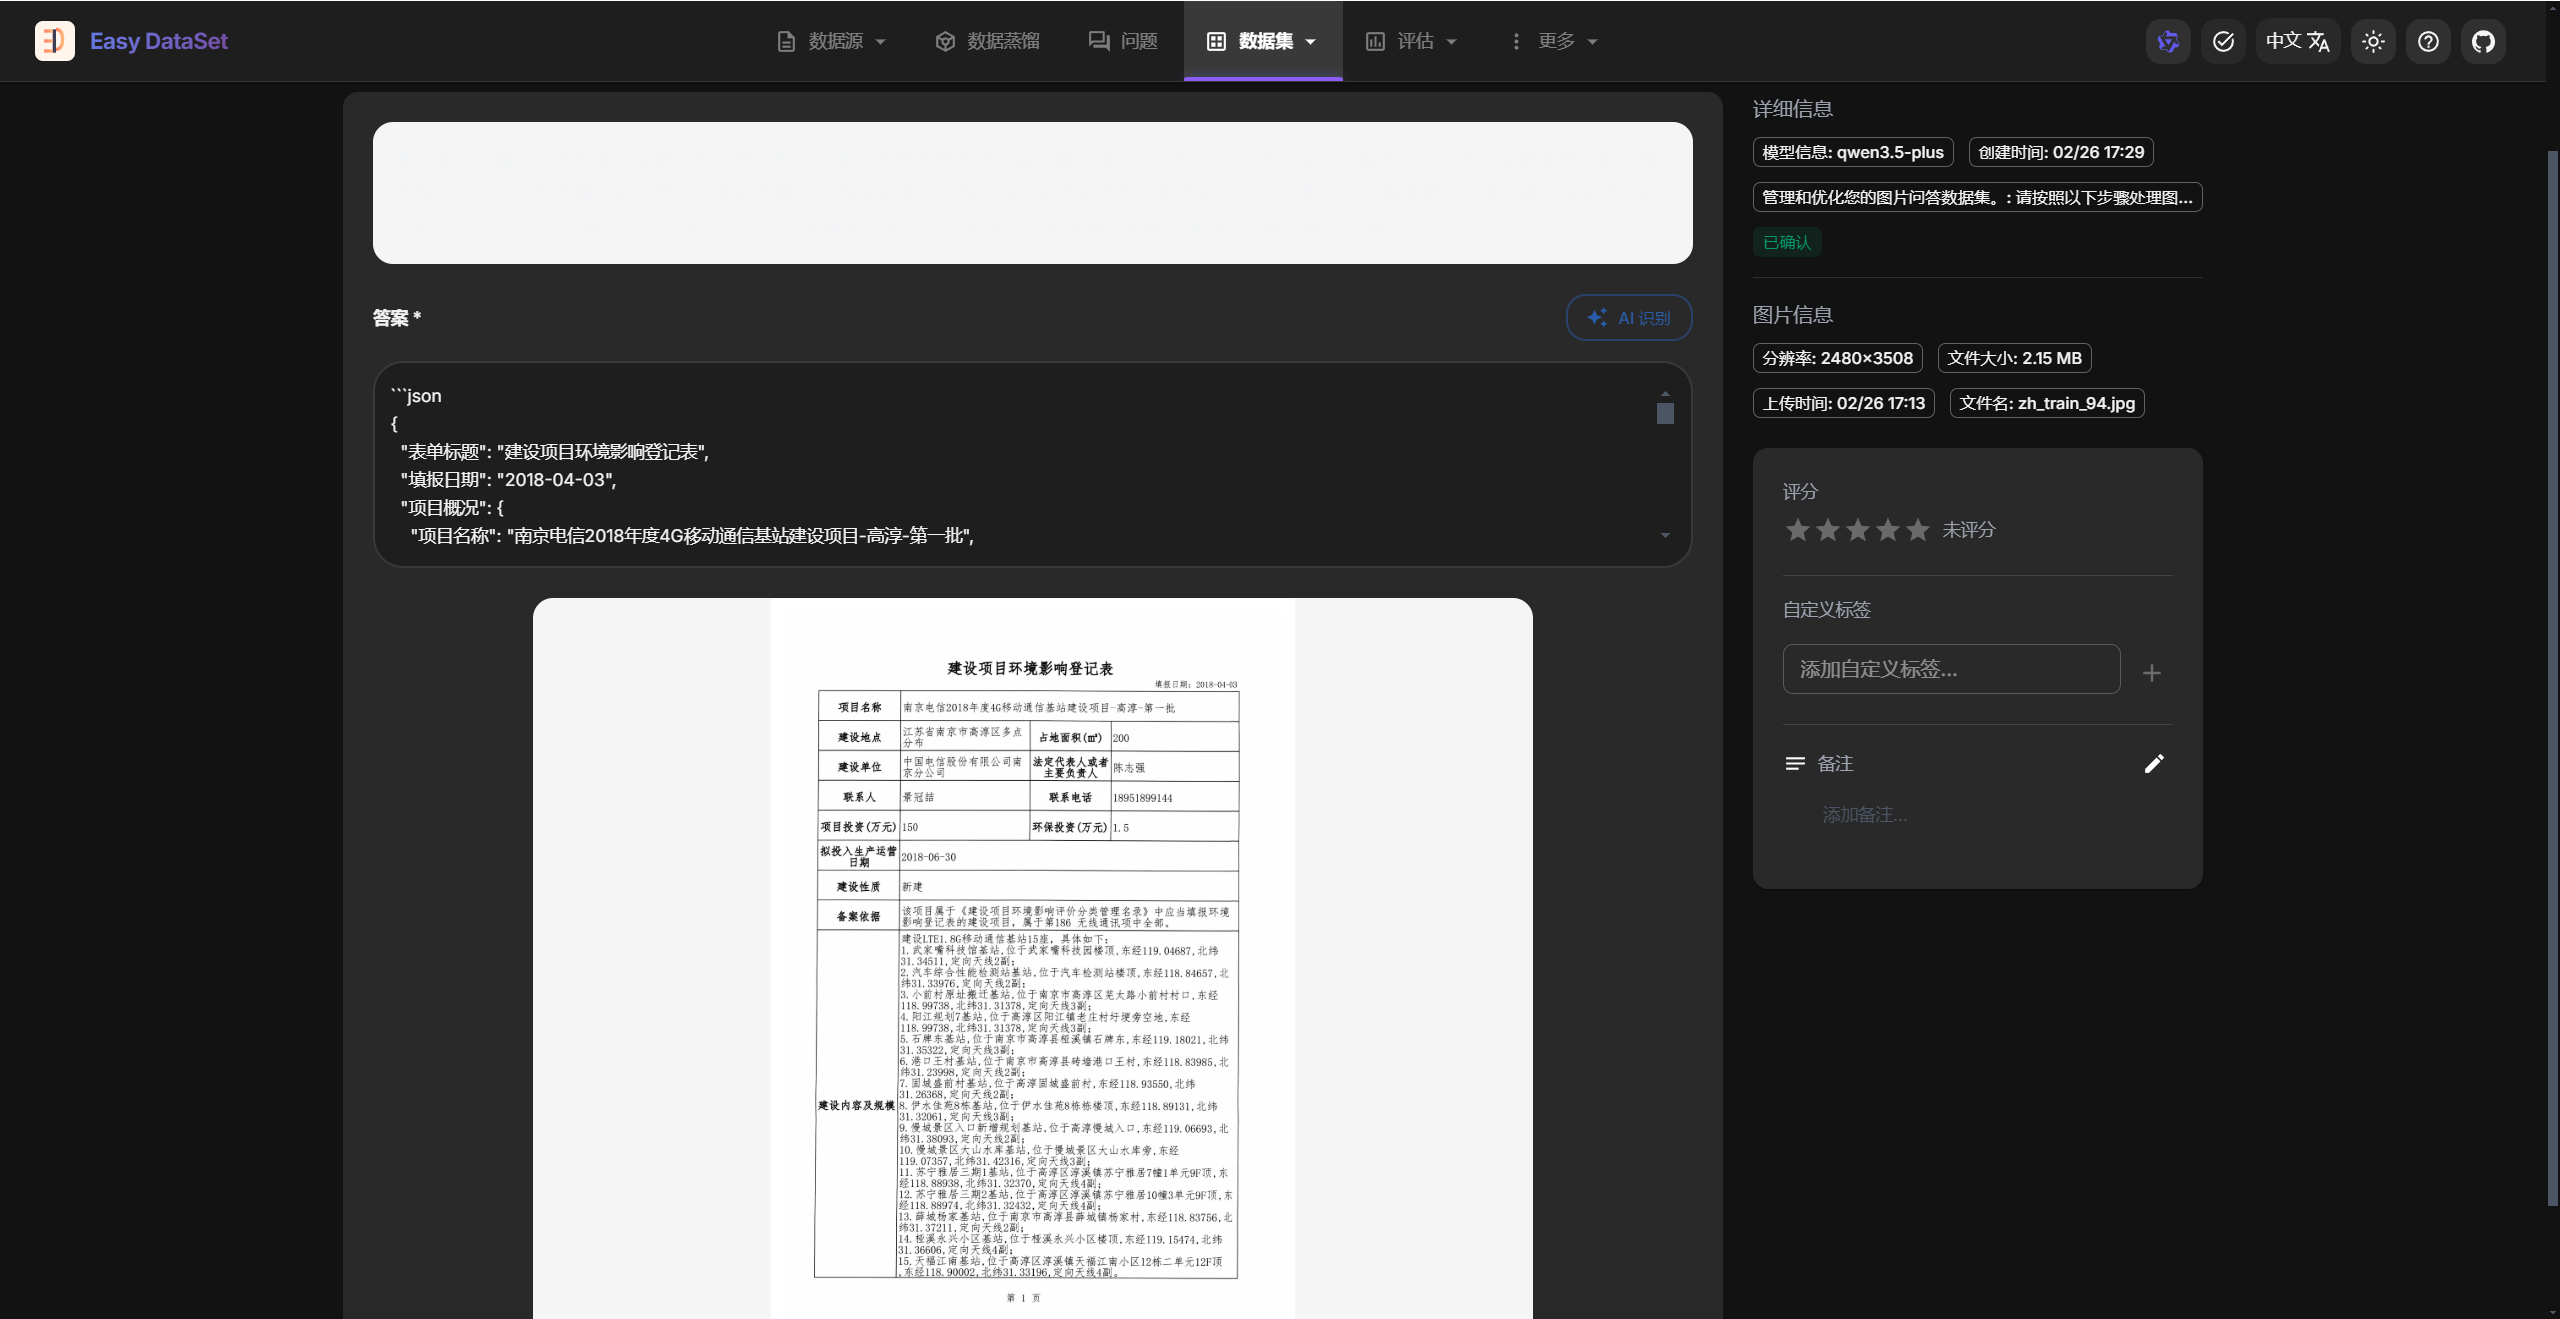Click the AI 识别 button

(x=1628, y=318)
